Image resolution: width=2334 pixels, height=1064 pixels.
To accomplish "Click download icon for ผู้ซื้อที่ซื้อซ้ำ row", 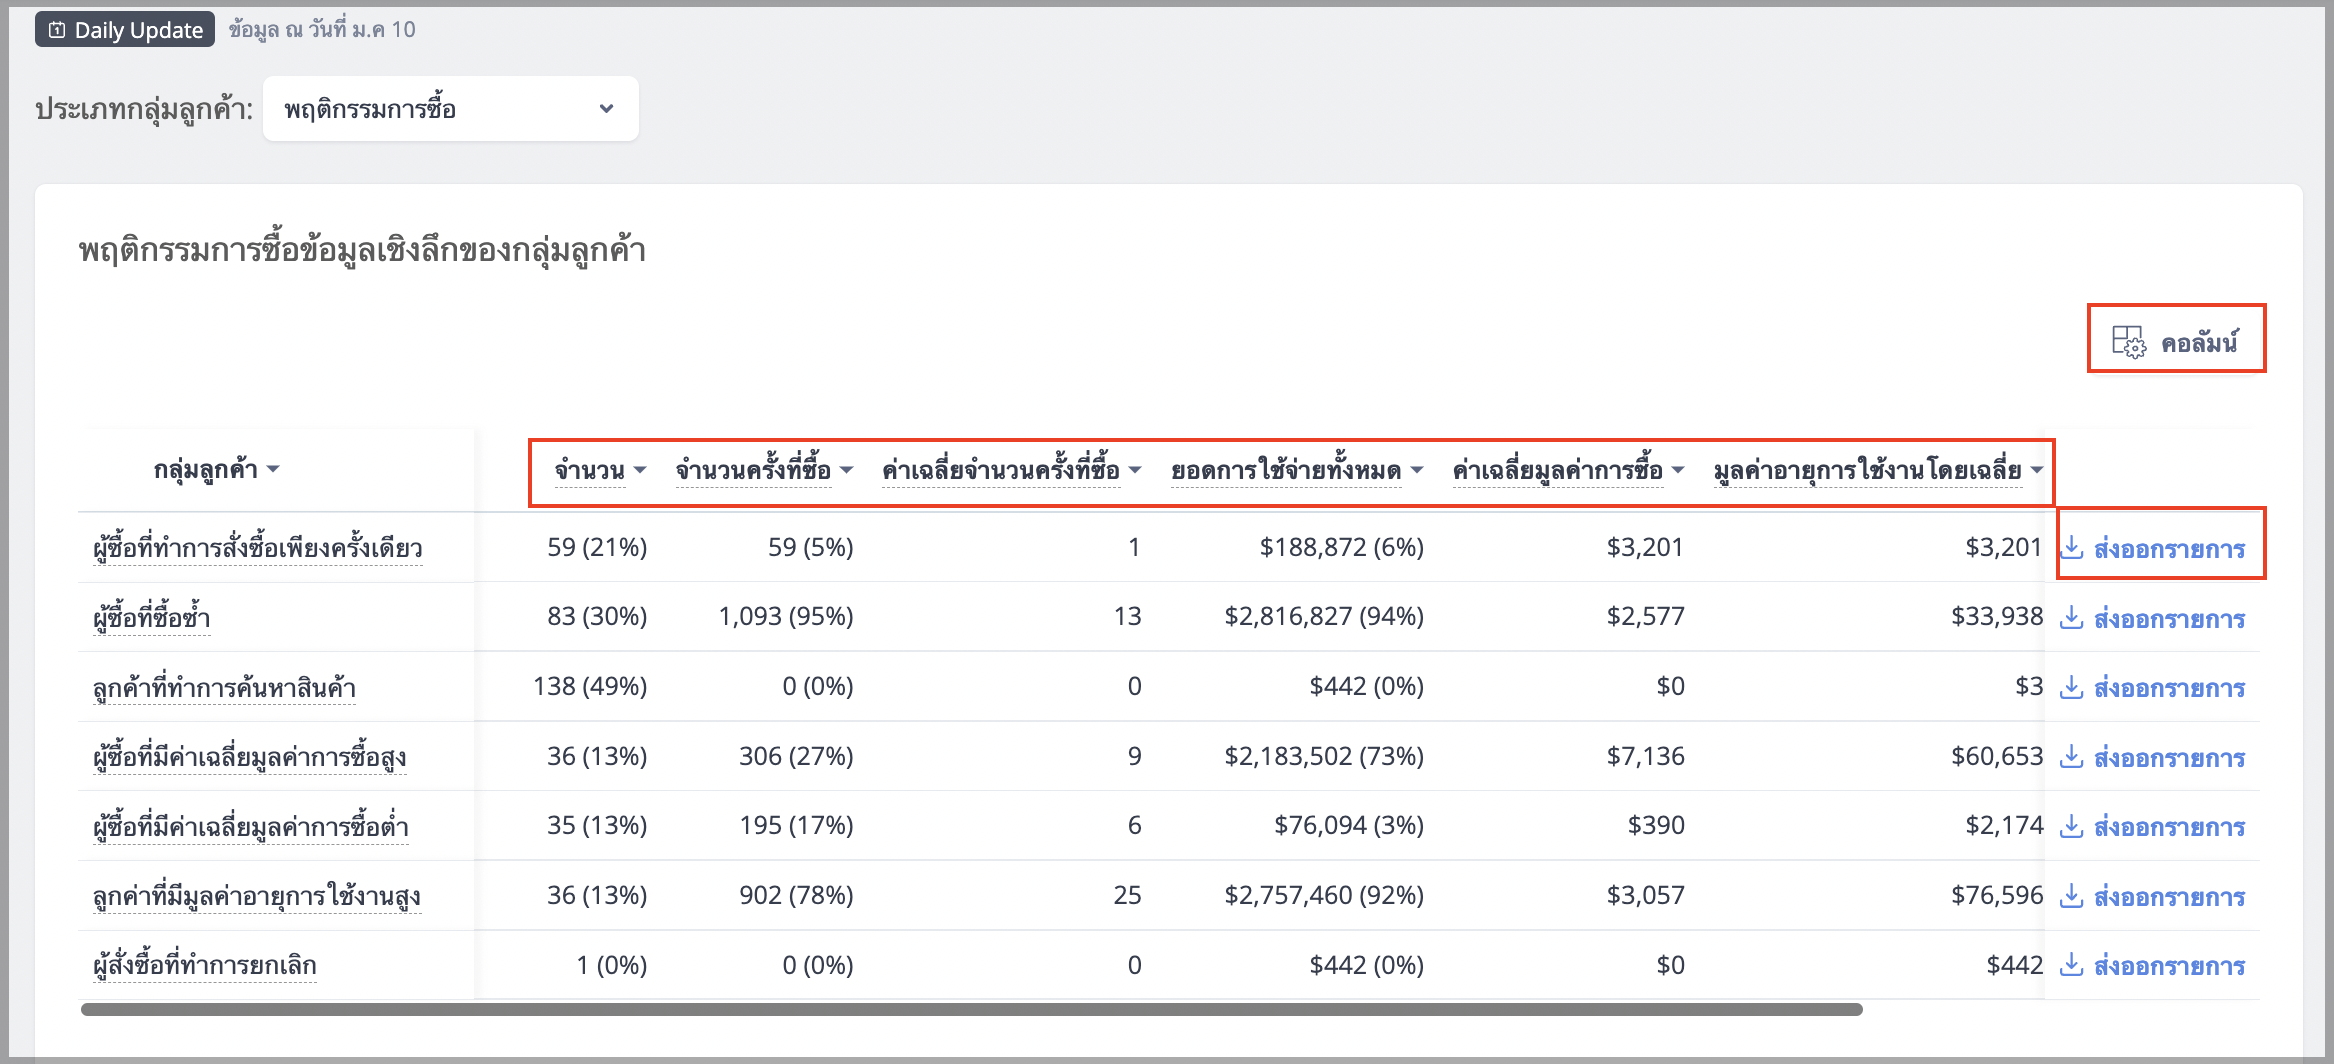I will [2072, 618].
